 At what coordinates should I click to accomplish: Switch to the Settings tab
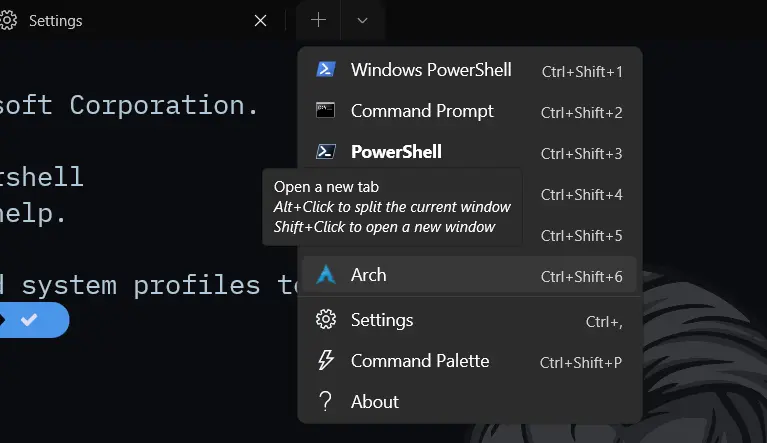(x=139, y=21)
